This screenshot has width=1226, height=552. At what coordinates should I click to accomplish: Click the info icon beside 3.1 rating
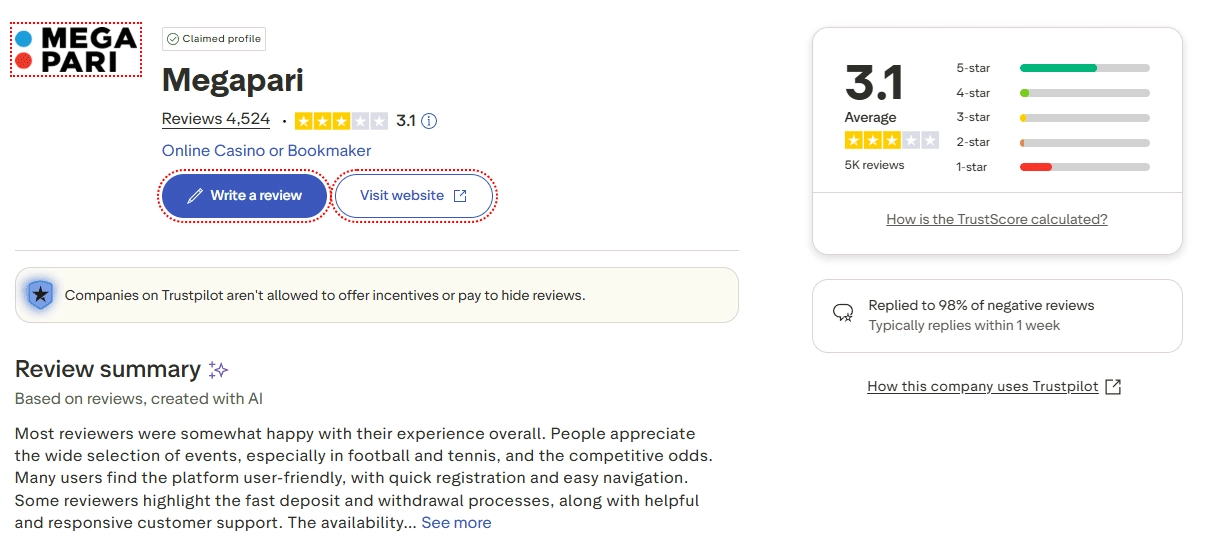pos(429,121)
